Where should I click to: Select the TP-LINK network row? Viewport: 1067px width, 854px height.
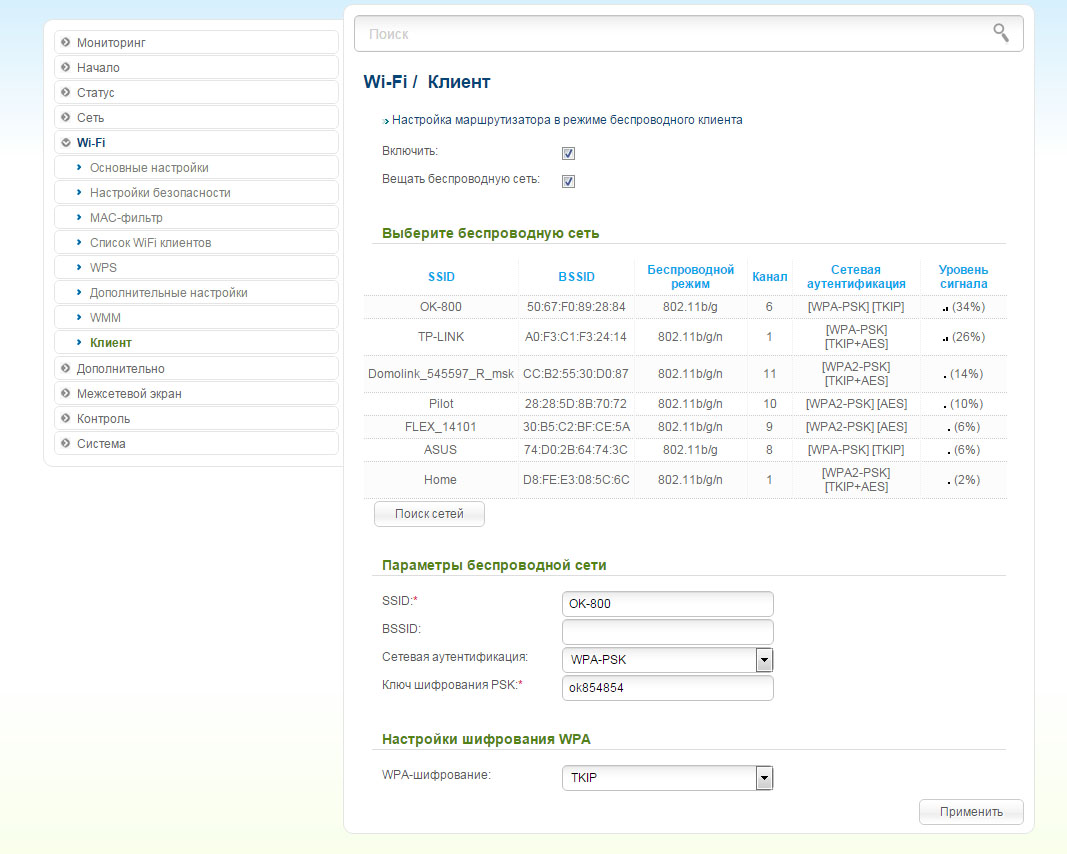pos(440,337)
